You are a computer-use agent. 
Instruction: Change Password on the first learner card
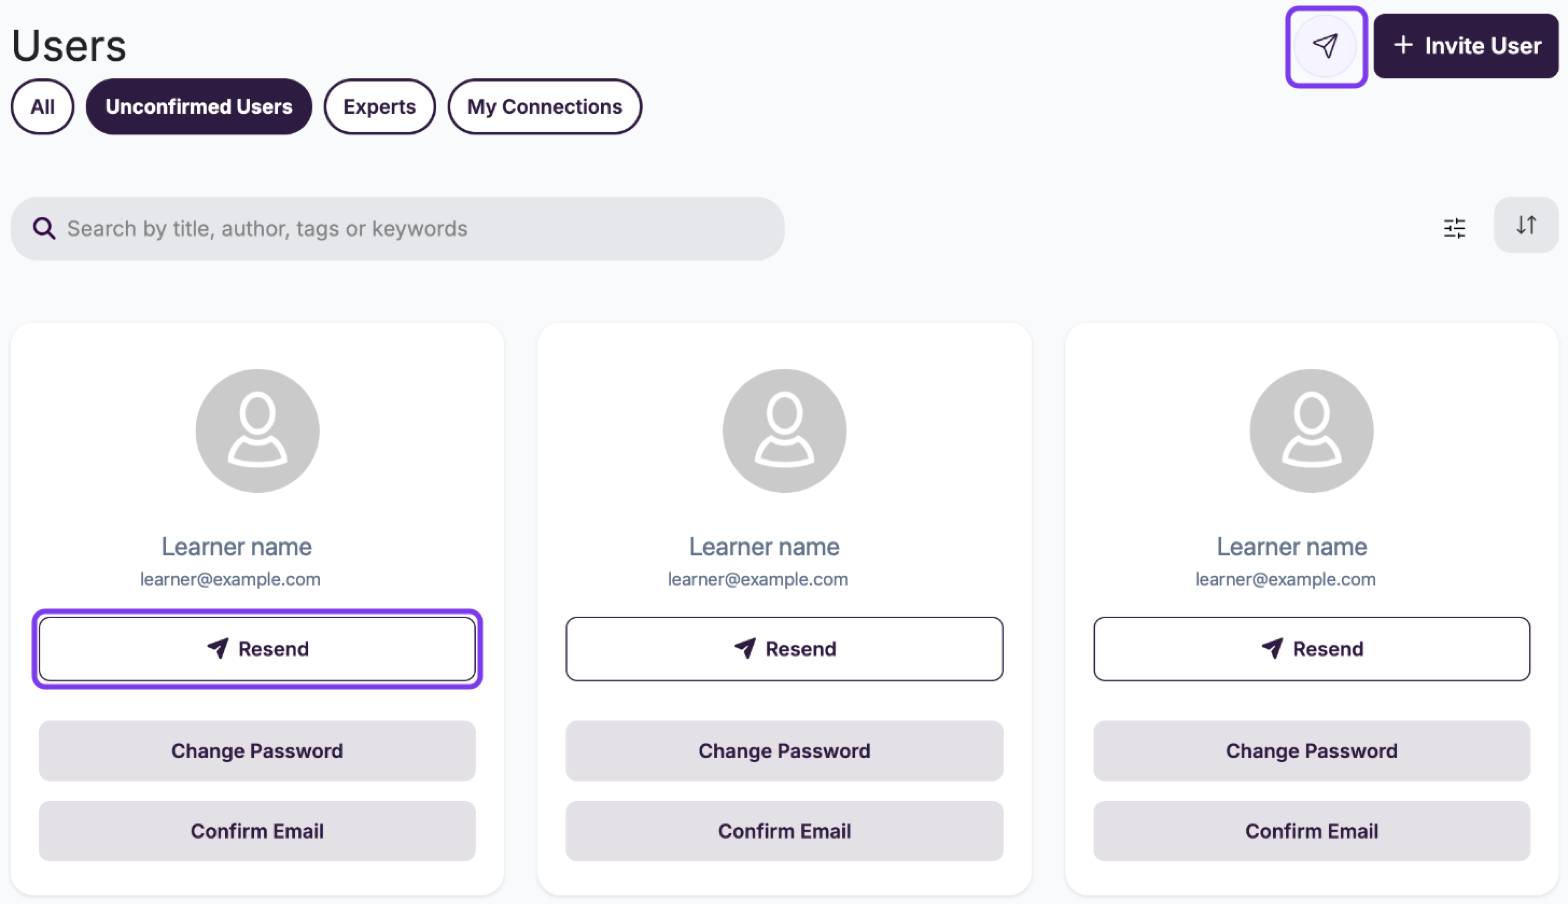[257, 751]
